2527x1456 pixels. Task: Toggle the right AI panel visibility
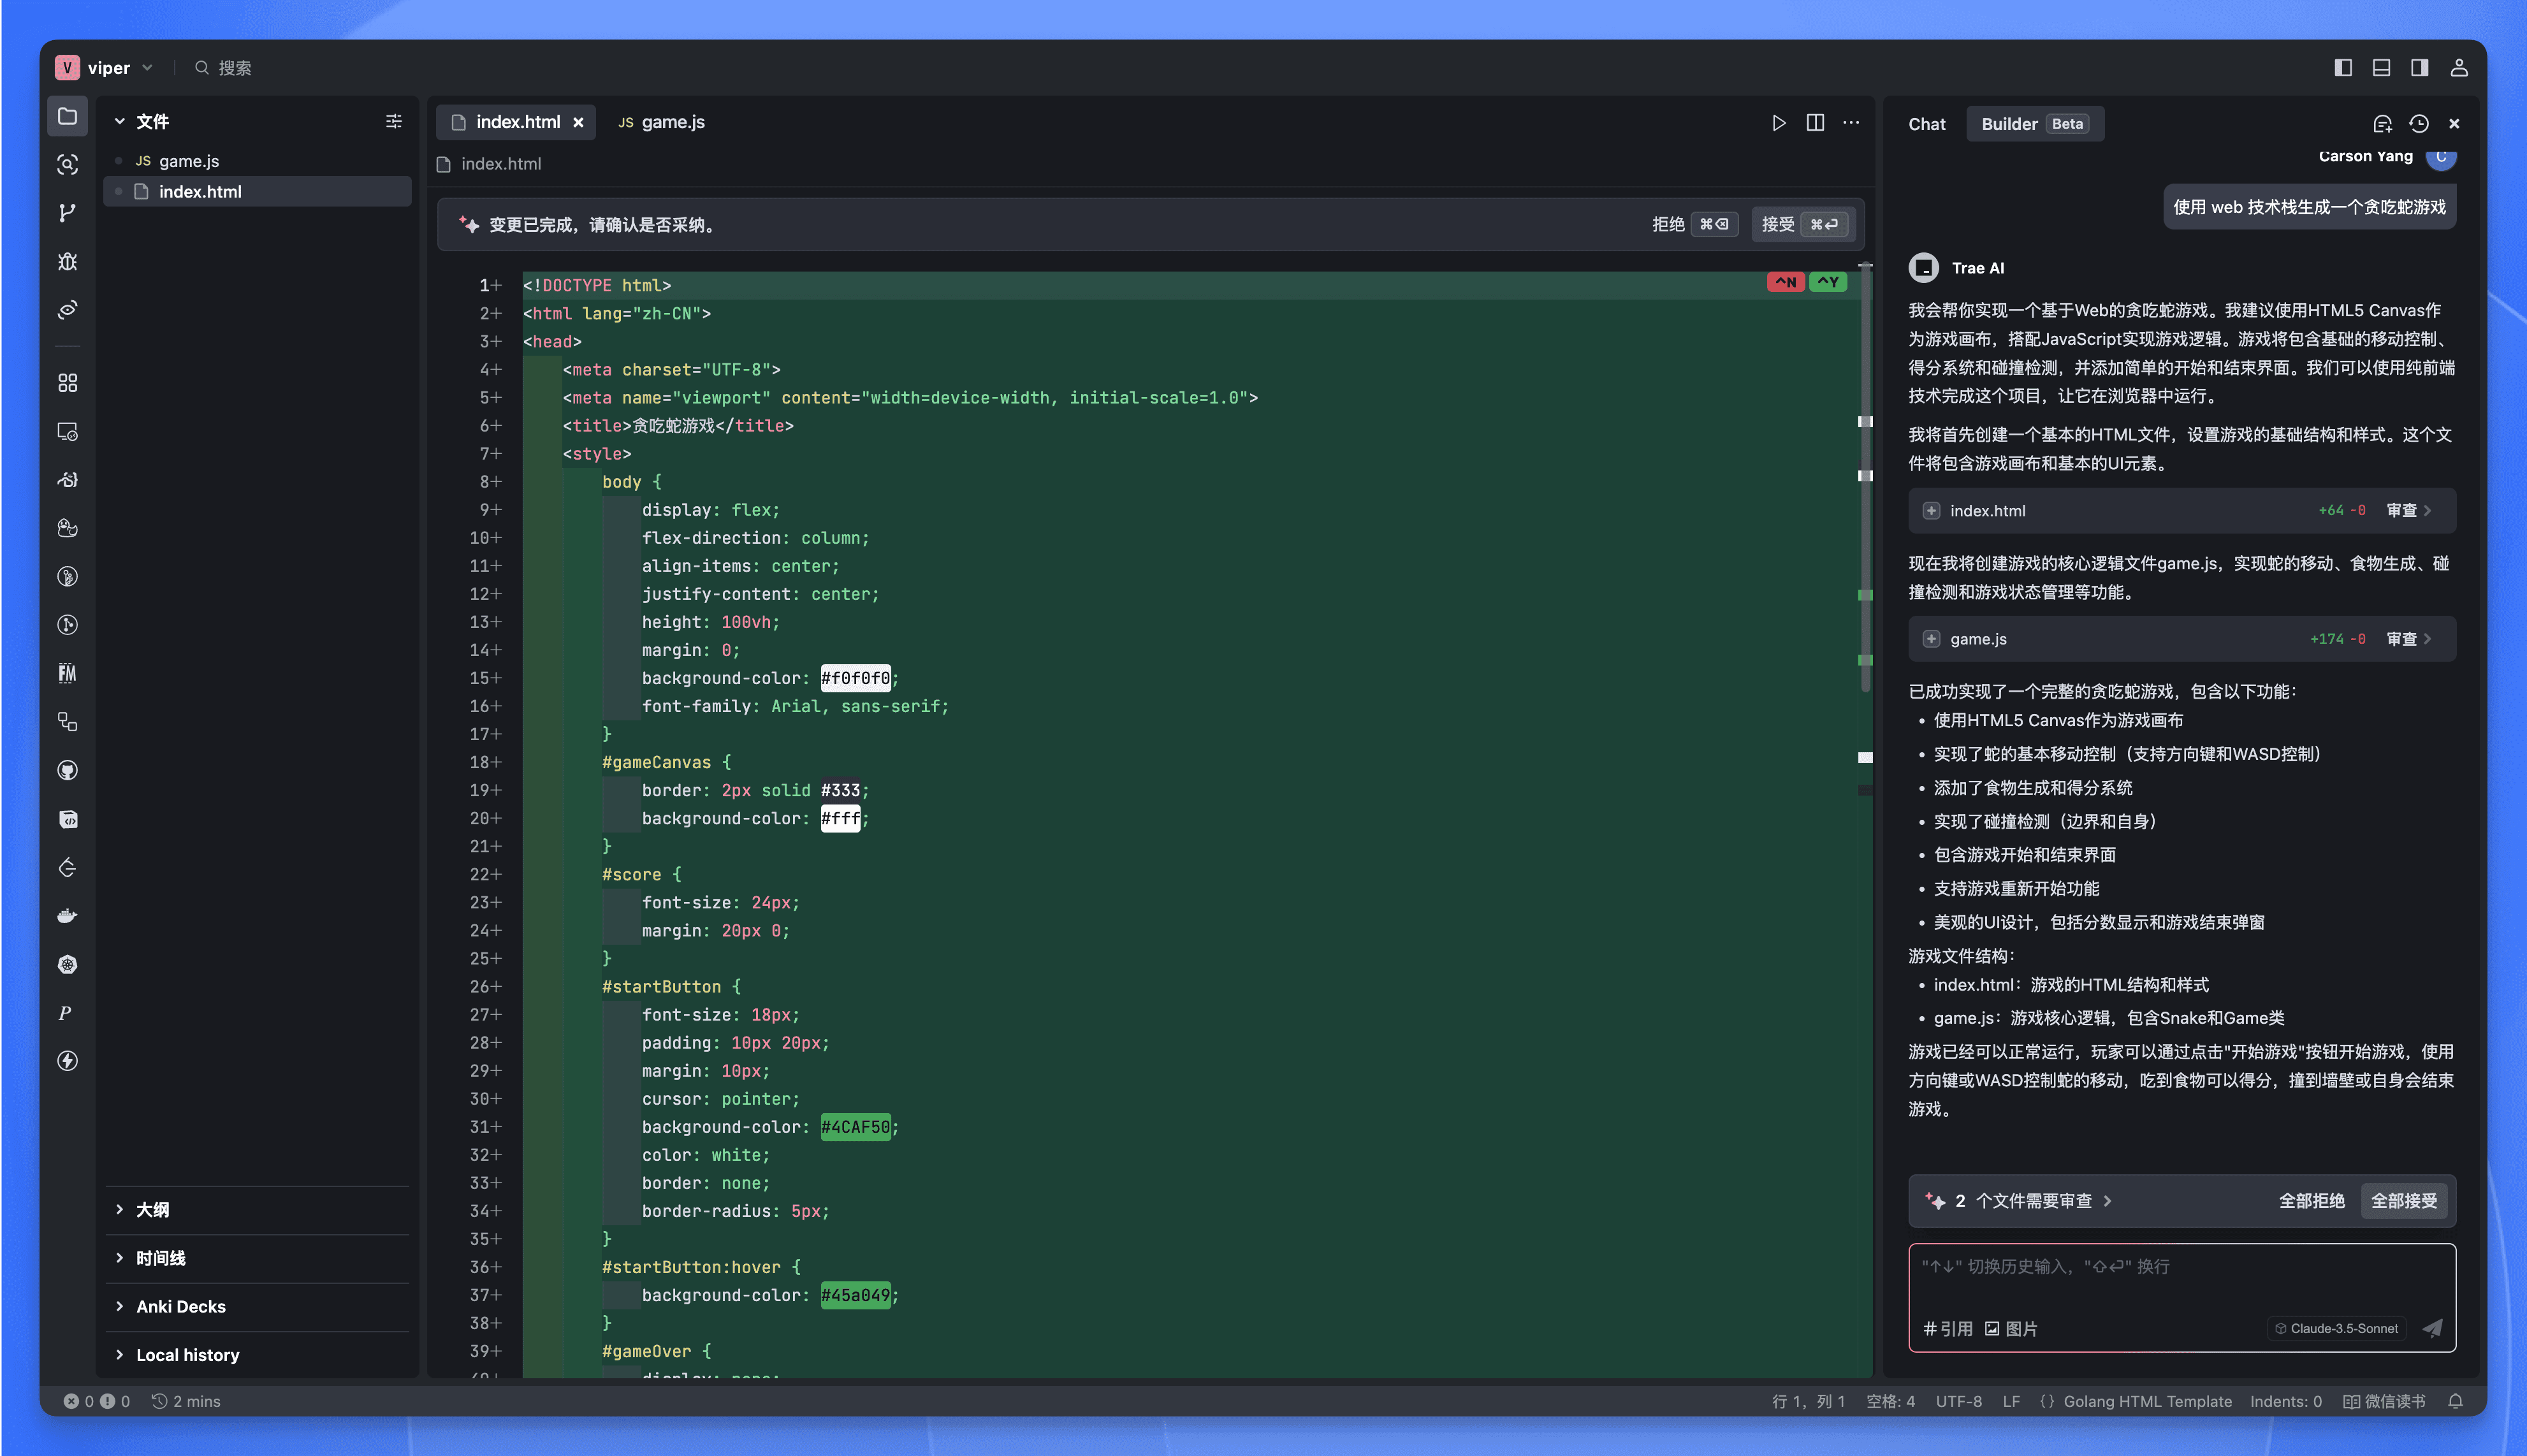pyautogui.click(x=2419, y=67)
